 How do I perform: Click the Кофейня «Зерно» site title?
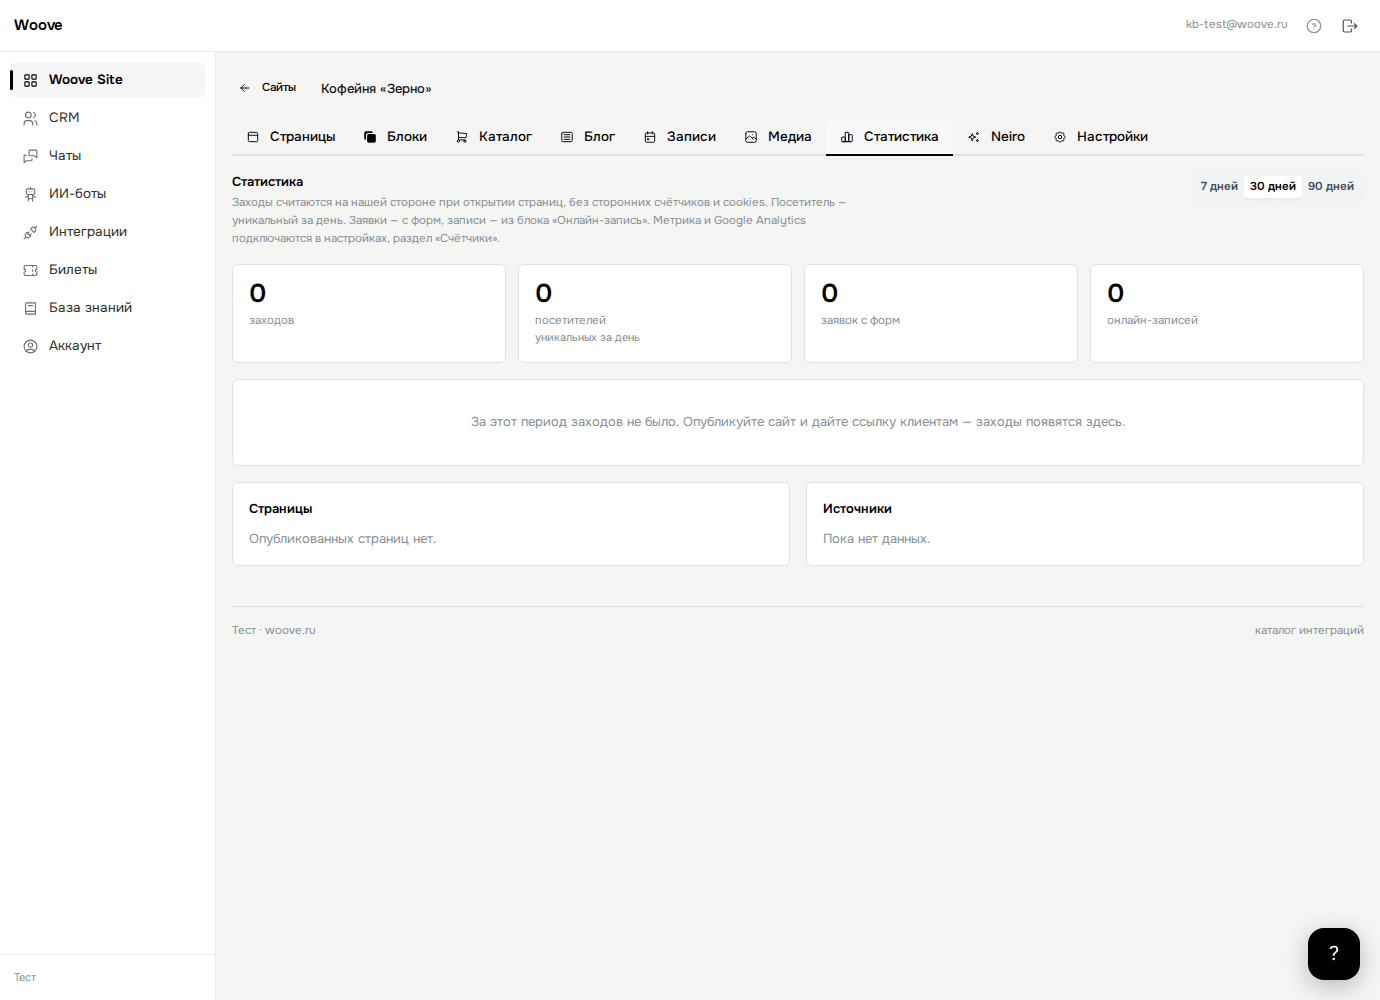point(376,89)
